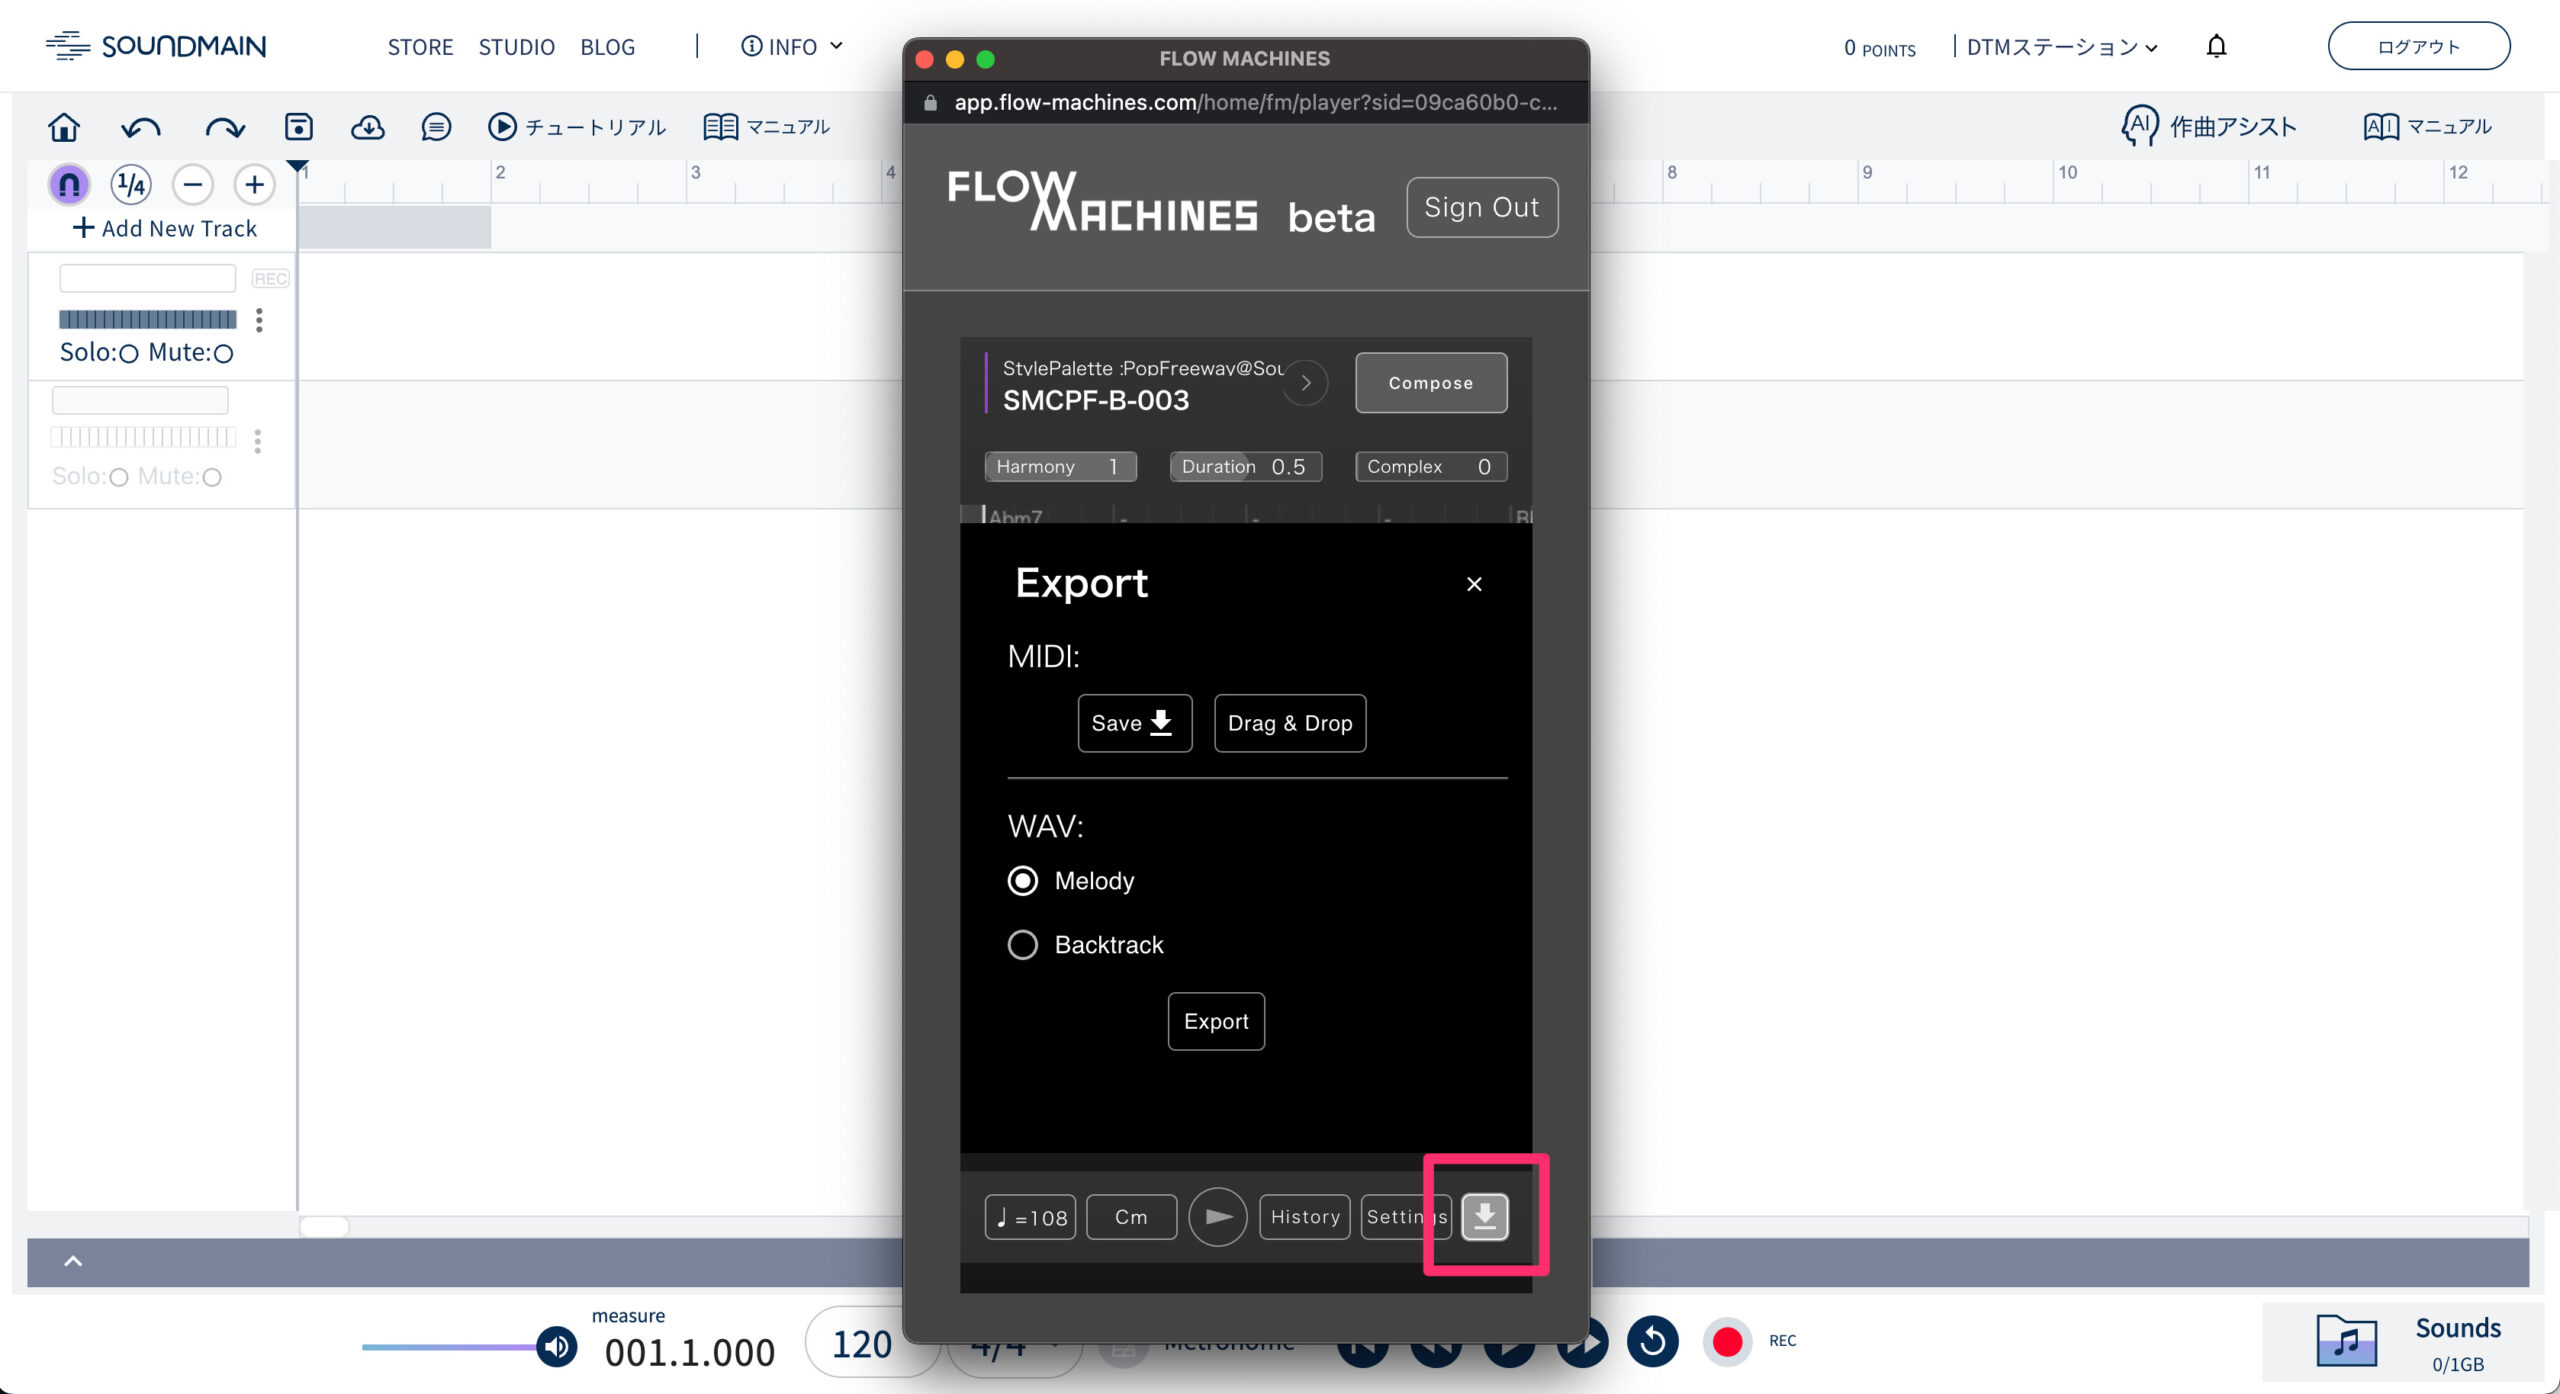The height and width of the screenshot is (1394, 2560).
Task: Open the Flow Machines Settings tab
Action: pos(1406,1217)
